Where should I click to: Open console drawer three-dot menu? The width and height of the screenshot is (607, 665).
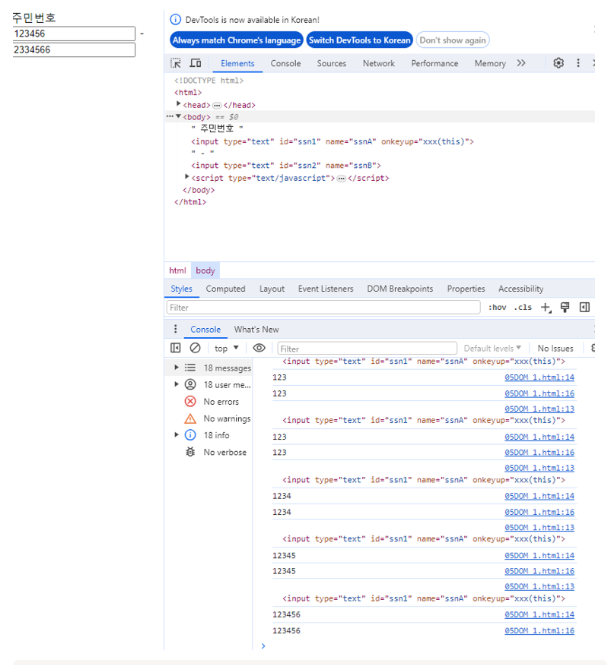coord(175,329)
